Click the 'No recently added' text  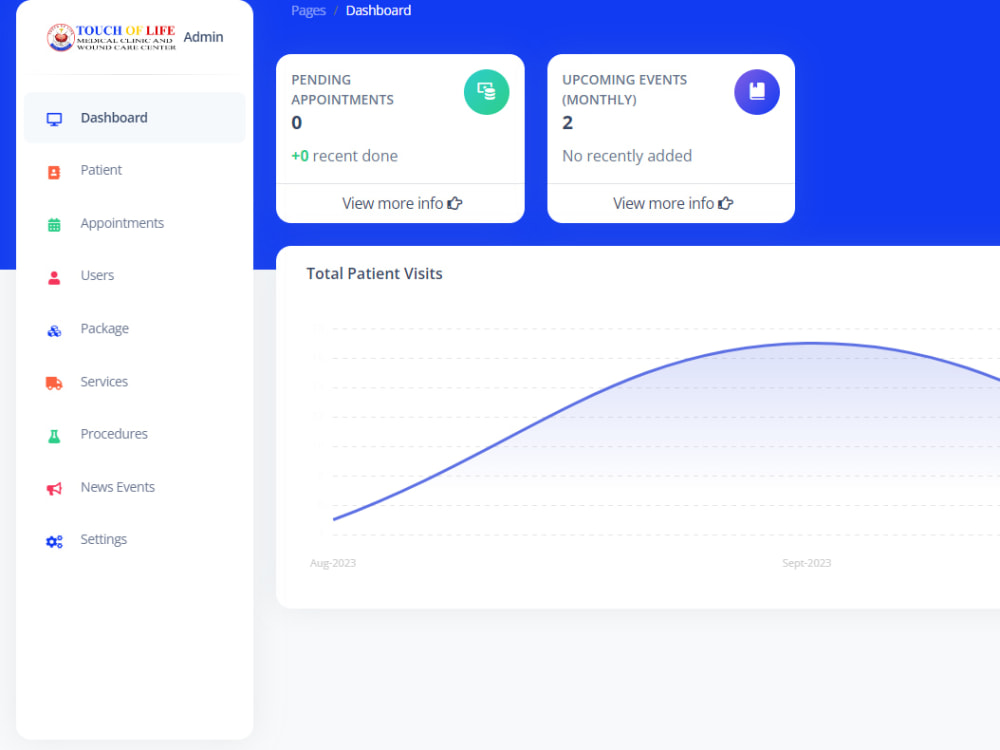click(x=627, y=156)
